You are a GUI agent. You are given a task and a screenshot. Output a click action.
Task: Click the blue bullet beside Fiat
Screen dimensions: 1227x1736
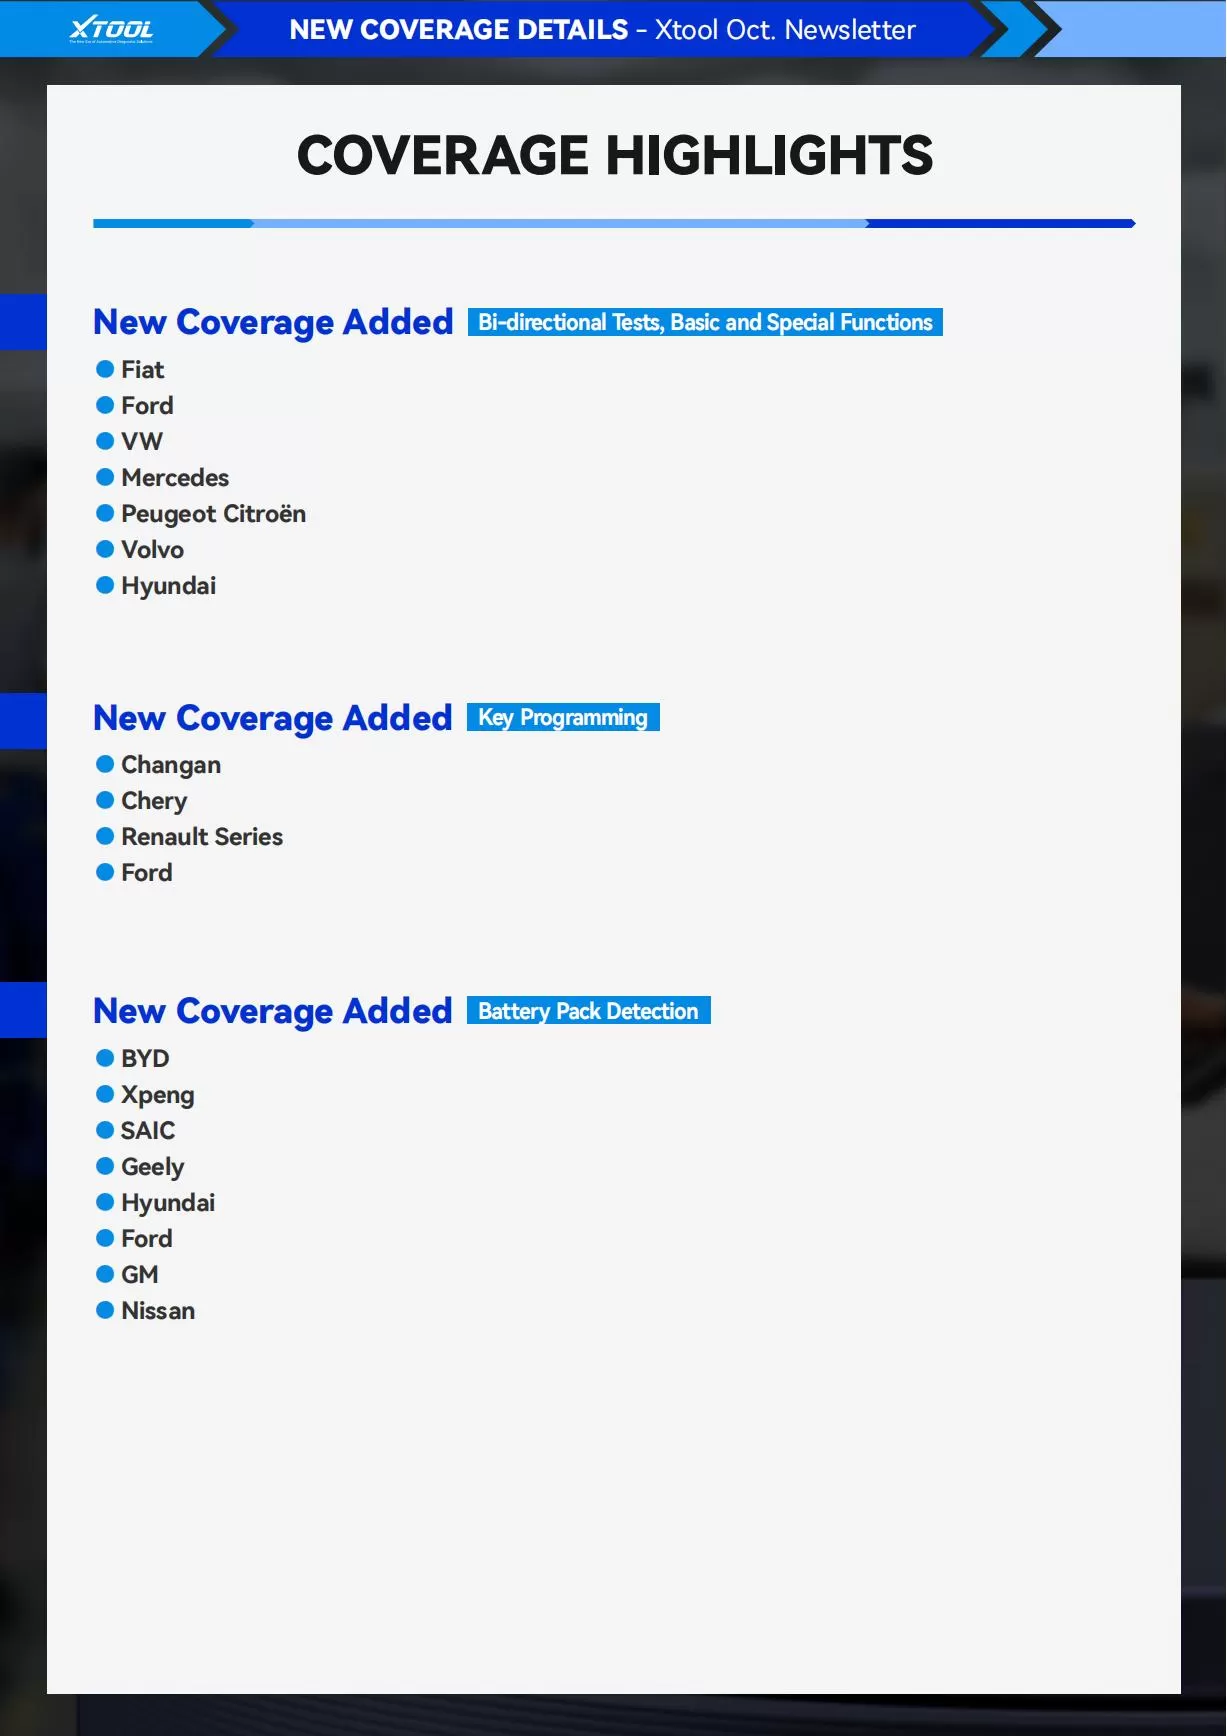[105, 369]
